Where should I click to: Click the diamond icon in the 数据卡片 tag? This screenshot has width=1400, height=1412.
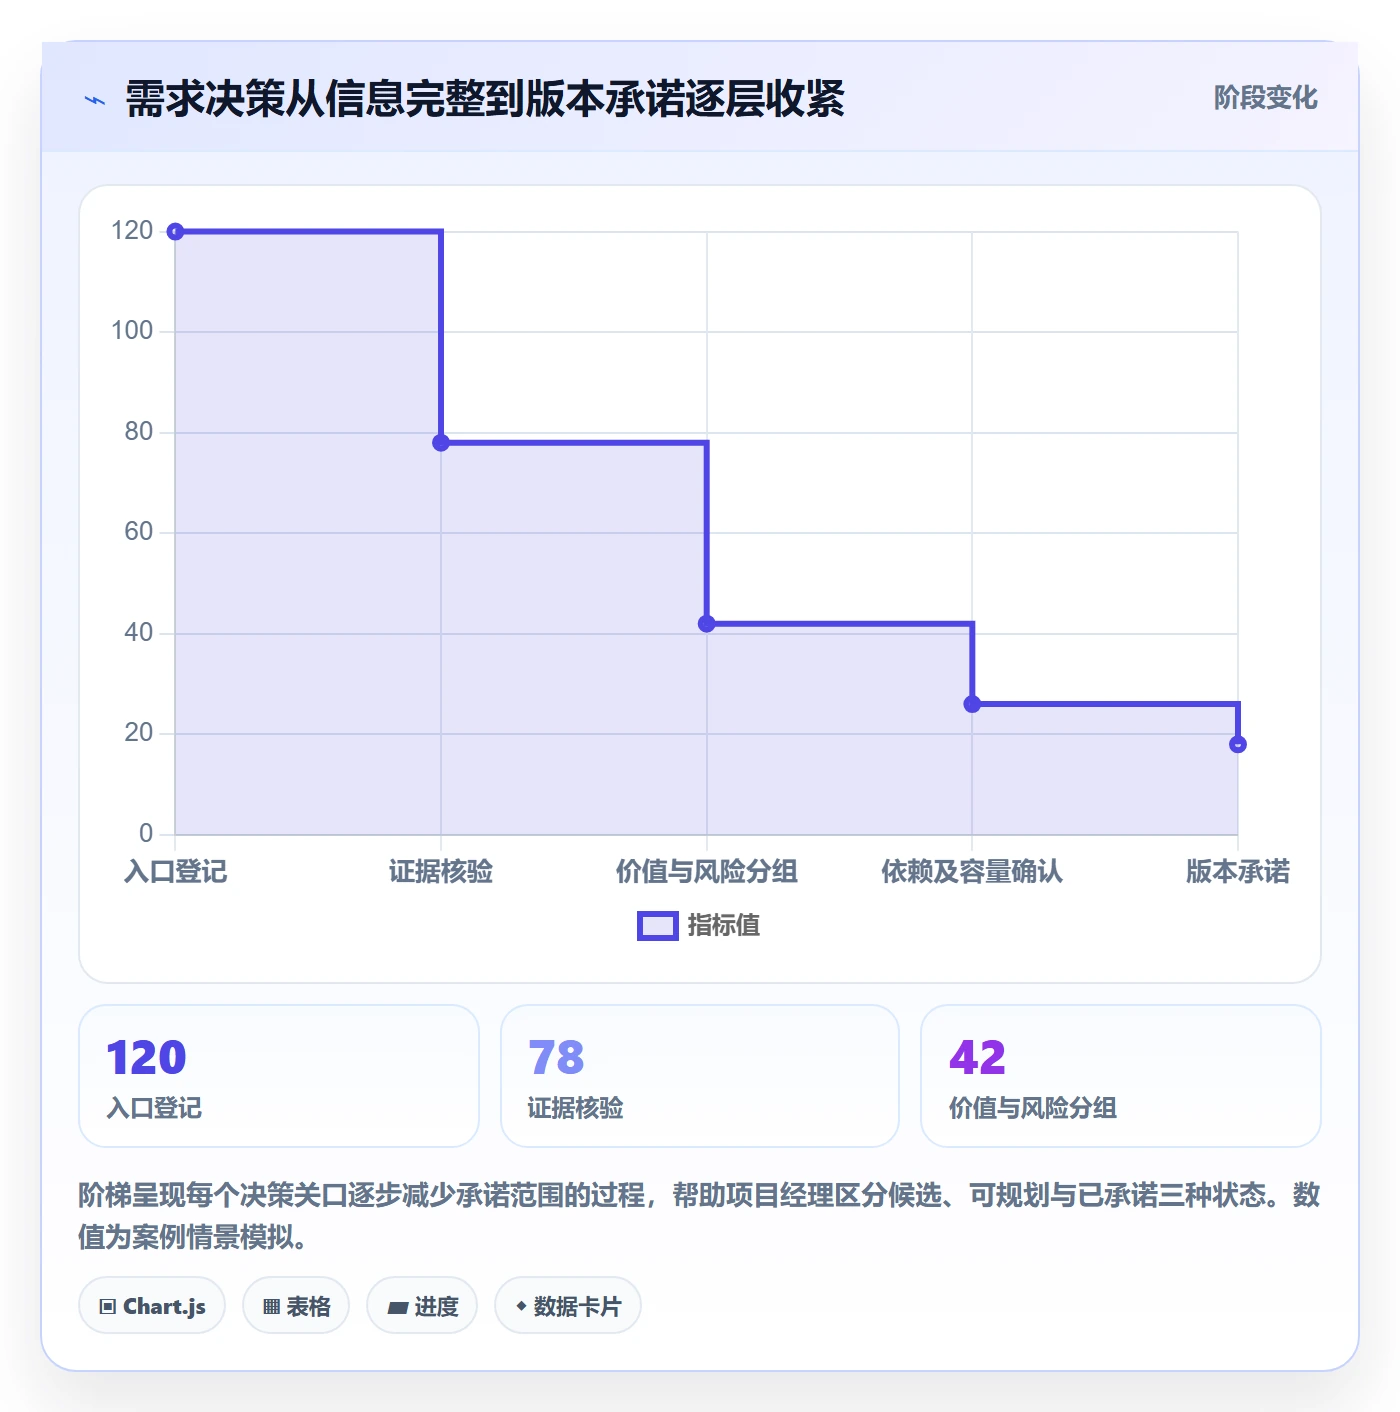(x=521, y=1306)
